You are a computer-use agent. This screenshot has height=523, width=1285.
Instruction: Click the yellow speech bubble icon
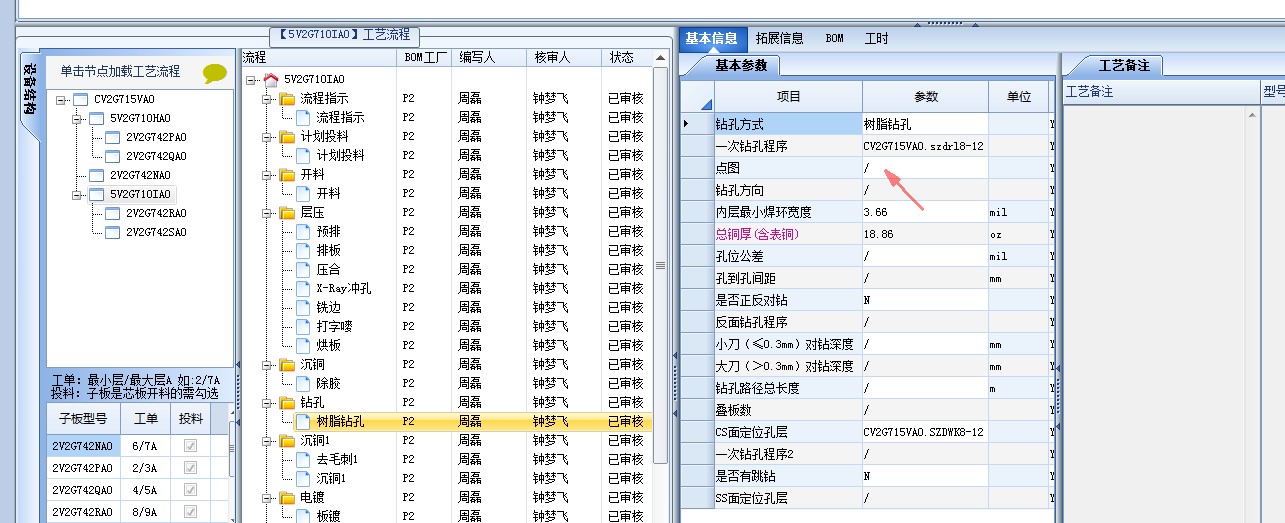tap(215, 73)
